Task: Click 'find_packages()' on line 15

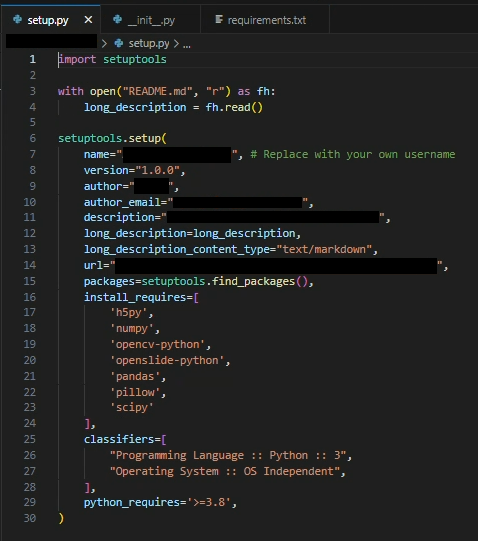Action: [260, 281]
